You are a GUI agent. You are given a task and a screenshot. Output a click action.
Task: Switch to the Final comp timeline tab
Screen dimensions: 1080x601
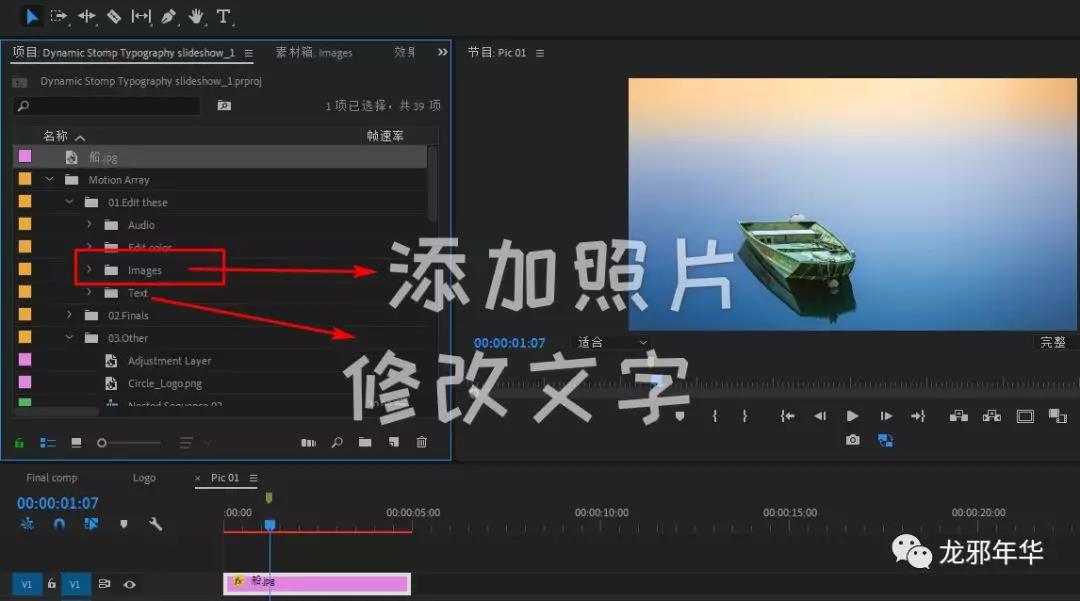(x=52, y=478)
